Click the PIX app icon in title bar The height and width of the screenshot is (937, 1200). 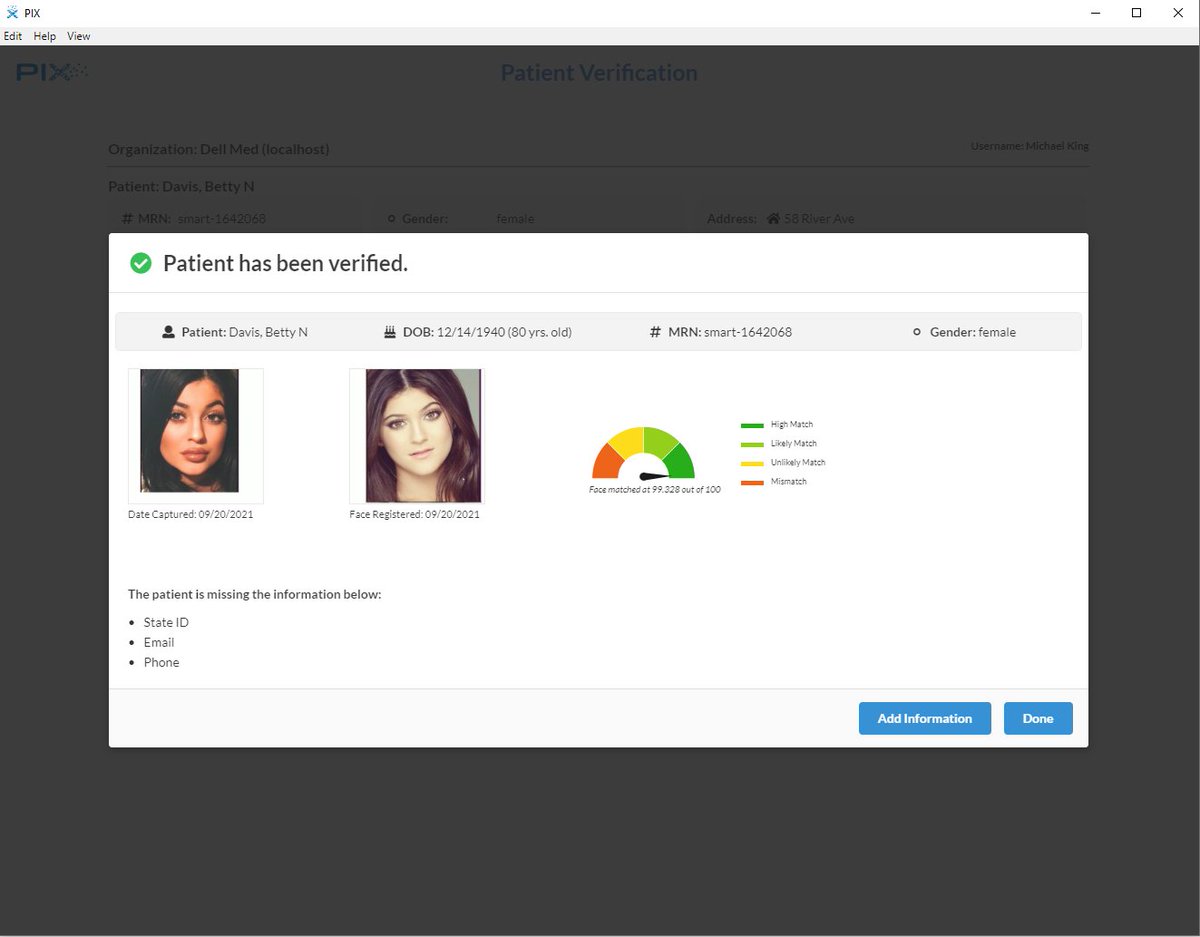pos(12,12)
